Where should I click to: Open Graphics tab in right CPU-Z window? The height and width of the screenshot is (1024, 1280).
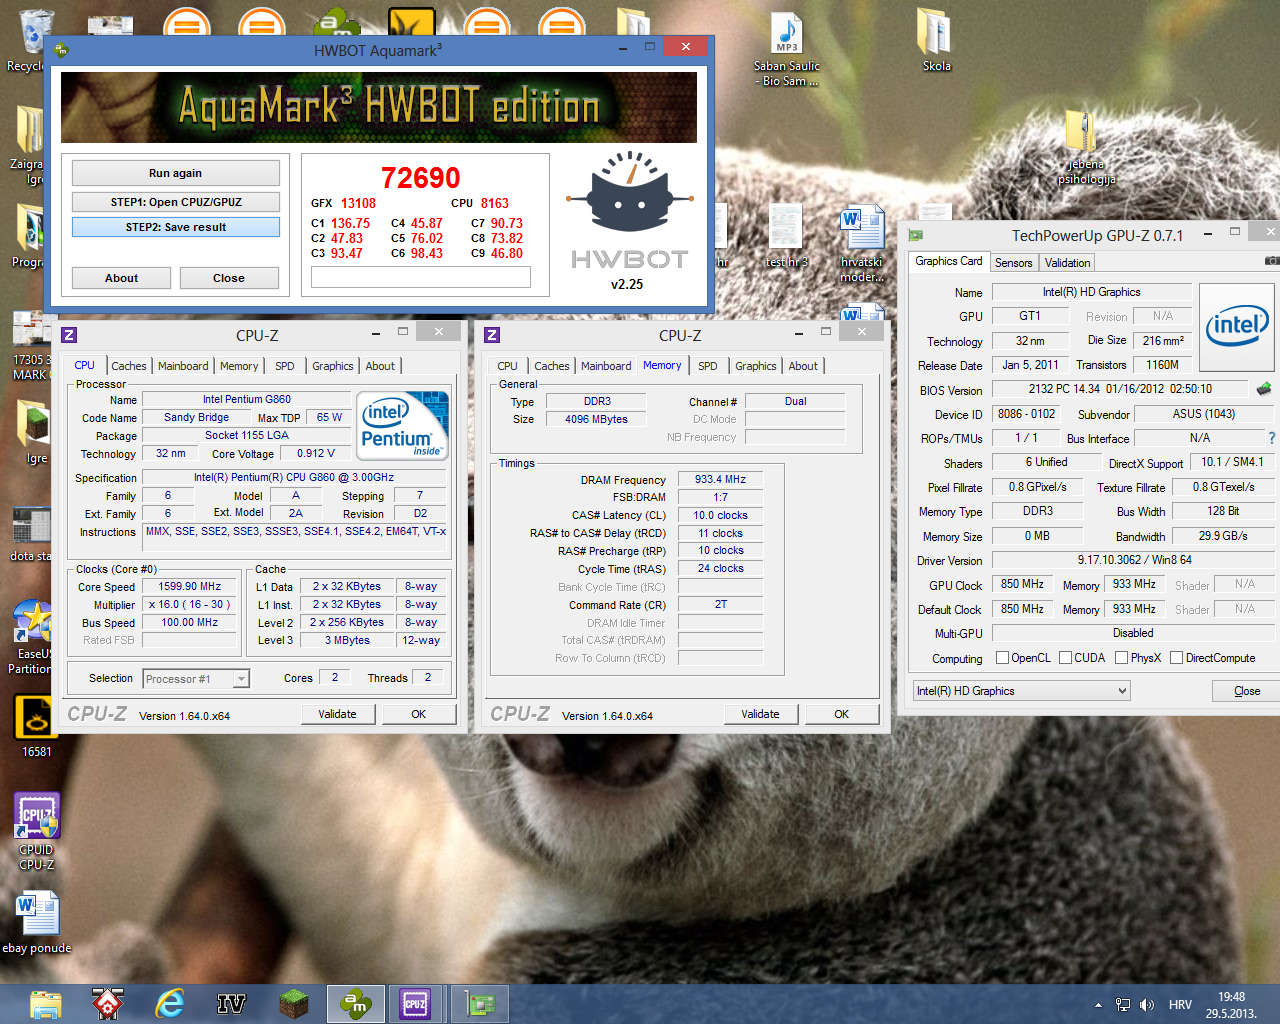(x=756, y=366)
